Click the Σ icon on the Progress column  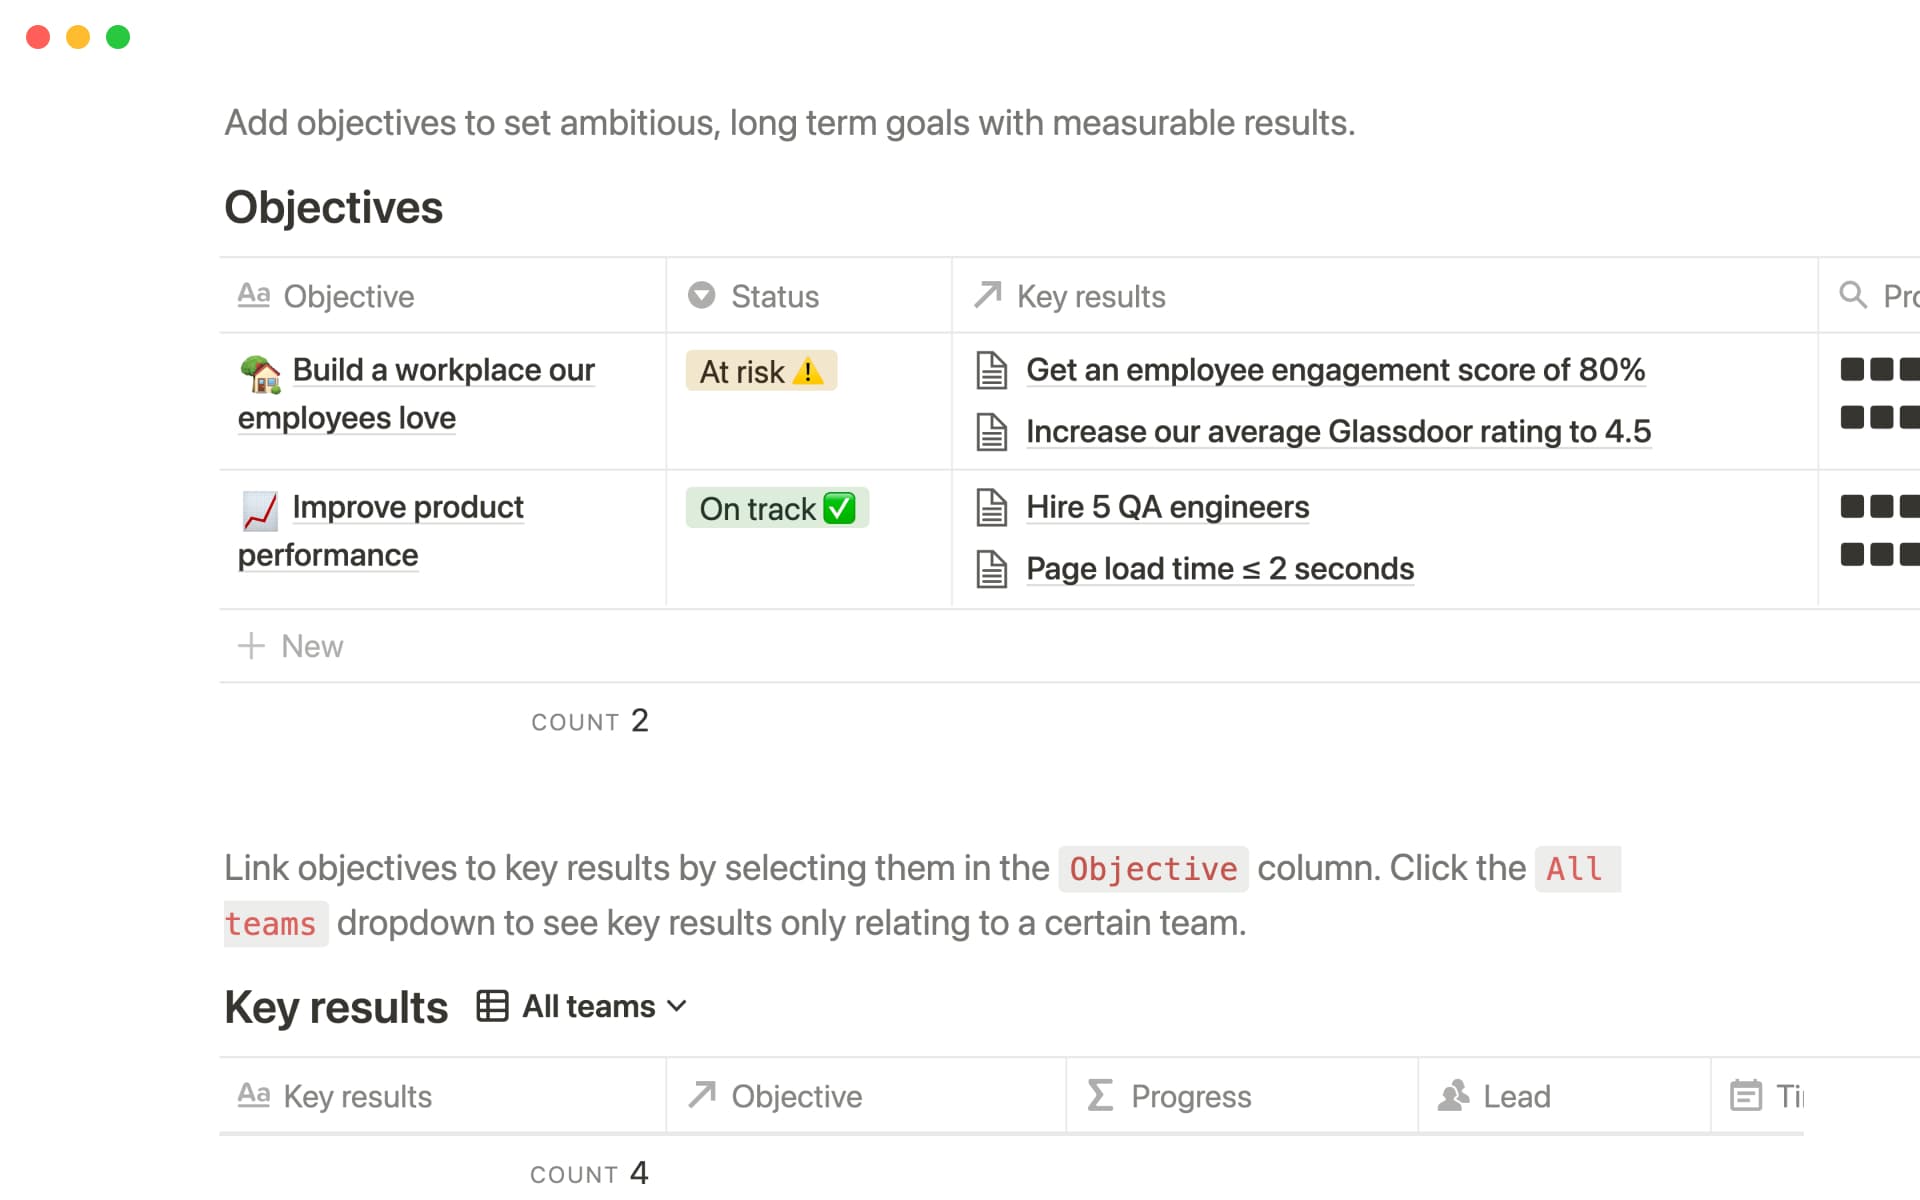1100,1096
